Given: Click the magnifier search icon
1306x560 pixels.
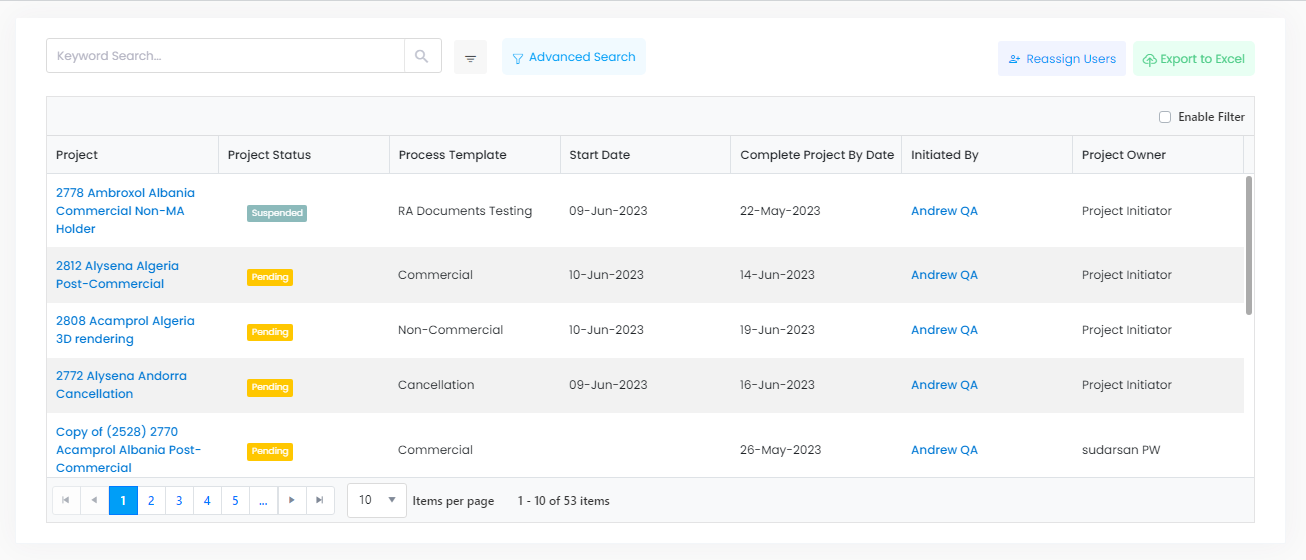Looking at the screenshot, I should 422,56.
